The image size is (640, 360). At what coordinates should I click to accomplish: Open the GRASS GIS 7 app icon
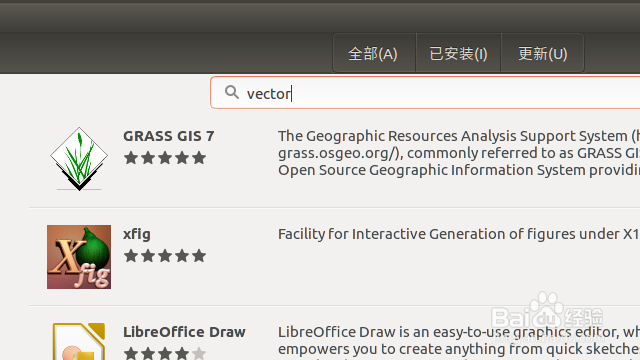[x=79, y=159]
